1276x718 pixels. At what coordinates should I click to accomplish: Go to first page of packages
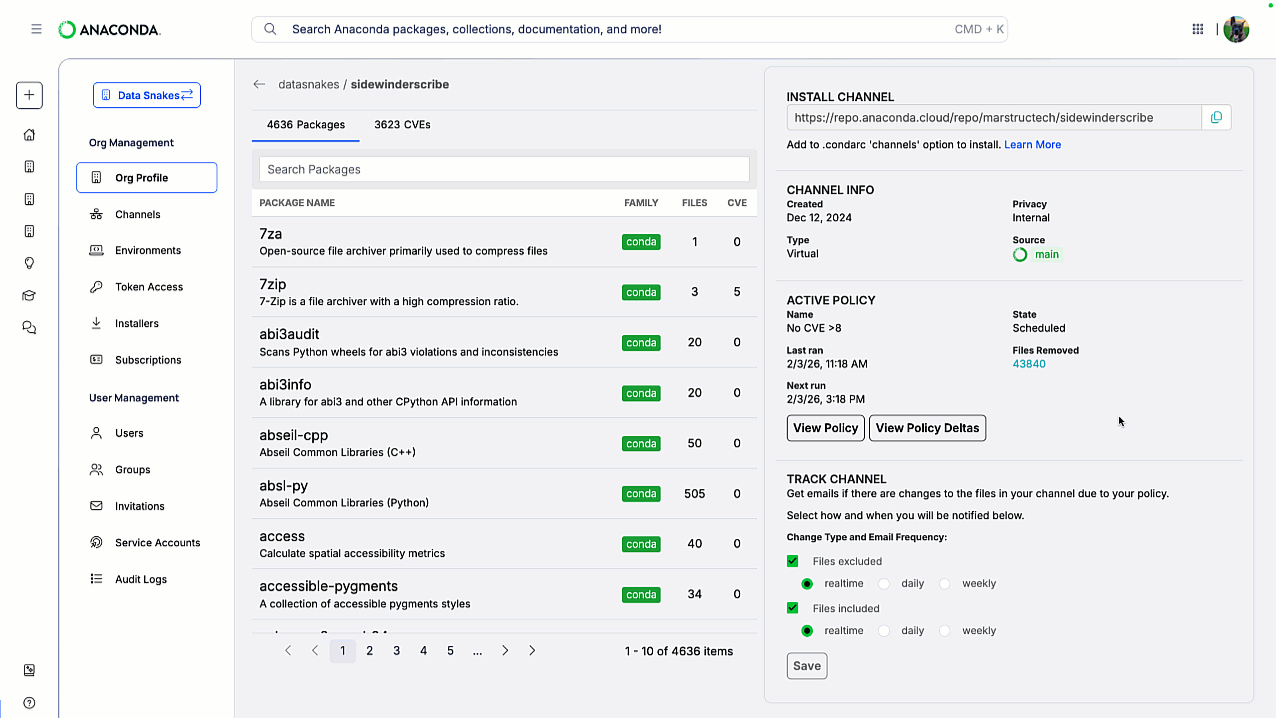click(x=288, y=651)
